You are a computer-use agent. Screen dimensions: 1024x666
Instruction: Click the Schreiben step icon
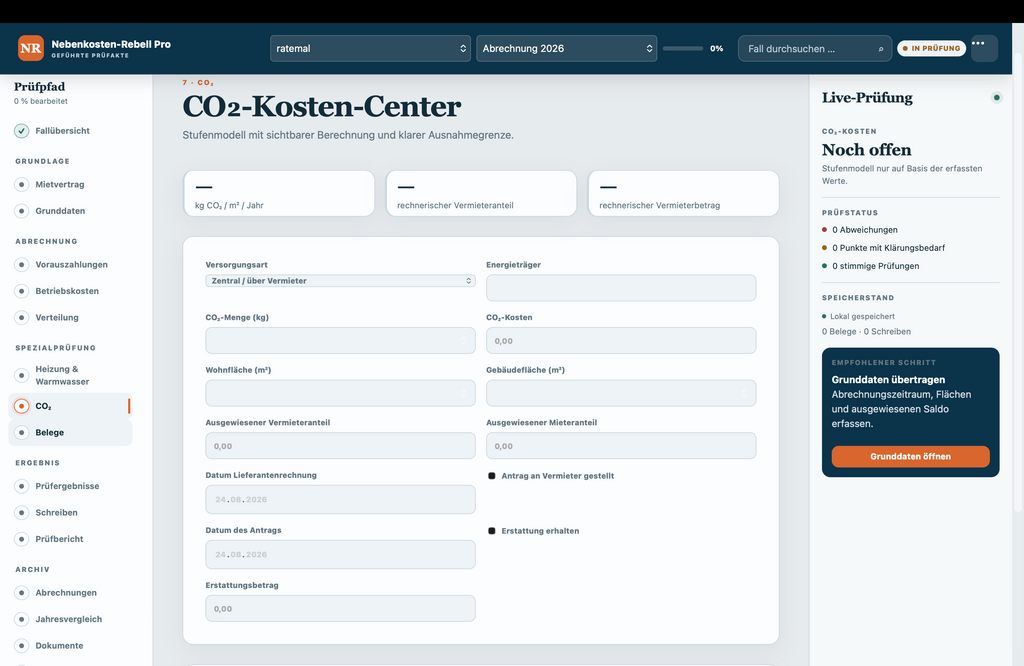pyautogui.click(x=22, y=513)
